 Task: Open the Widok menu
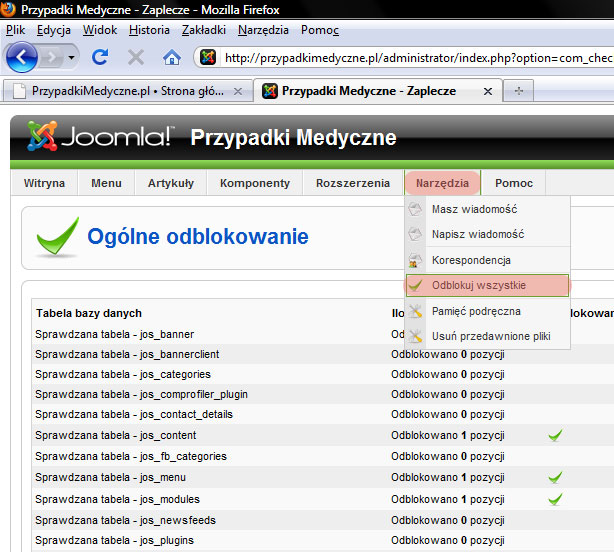click(100, 30)
